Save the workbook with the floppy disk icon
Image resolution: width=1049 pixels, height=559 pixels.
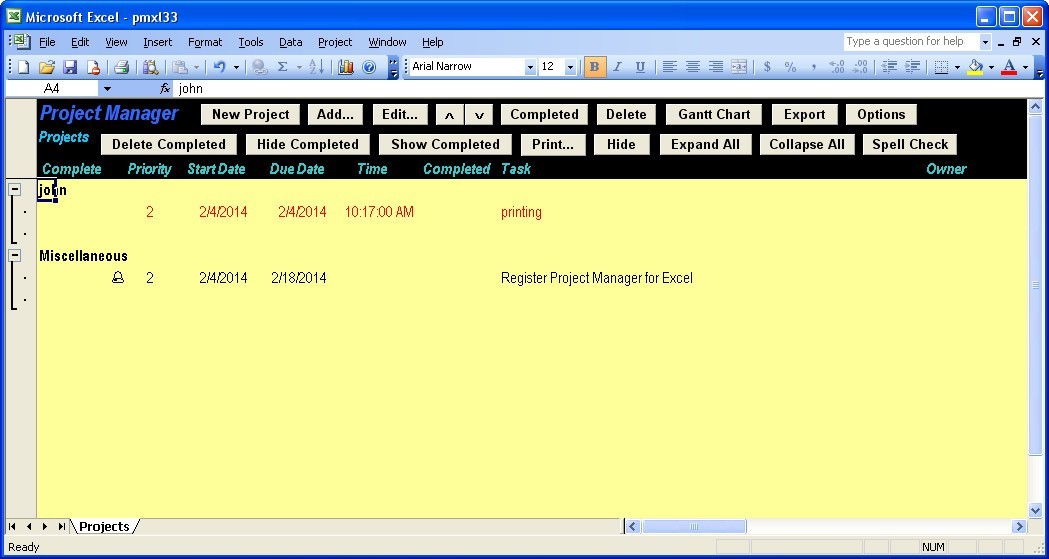coord(70,67)
